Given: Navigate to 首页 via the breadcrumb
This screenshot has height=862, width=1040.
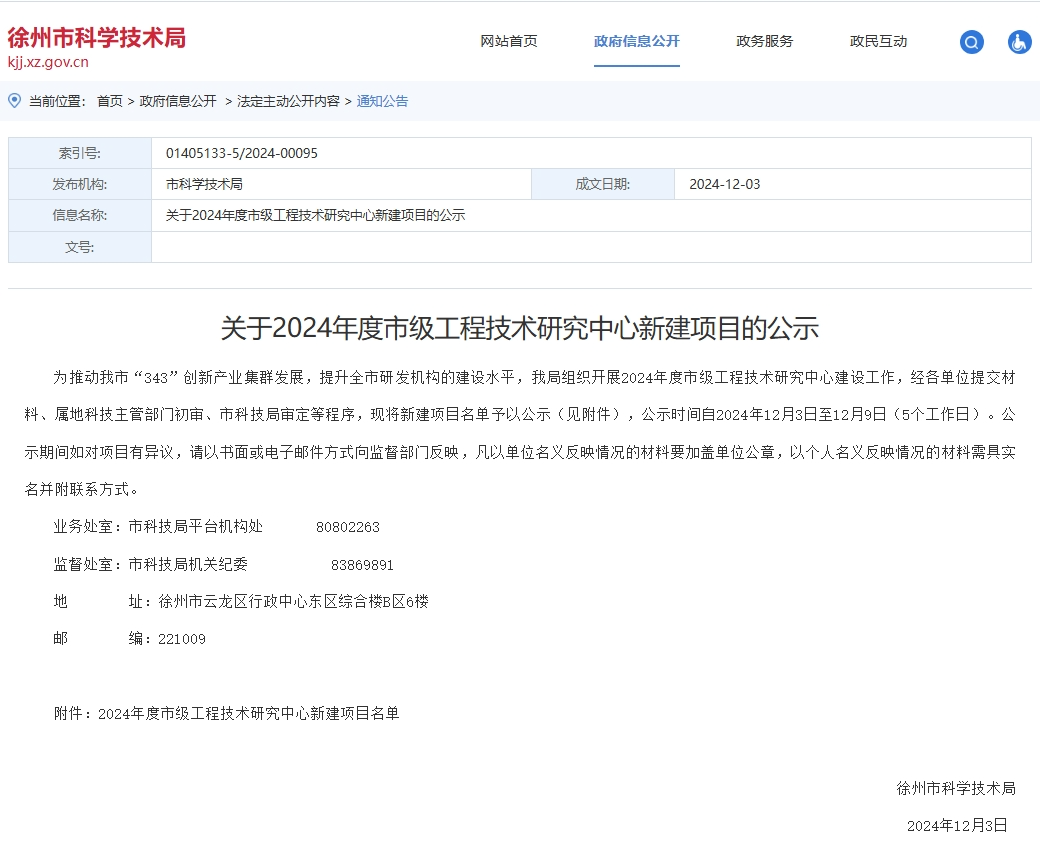Looking at the screenshot, I should 109,101.
